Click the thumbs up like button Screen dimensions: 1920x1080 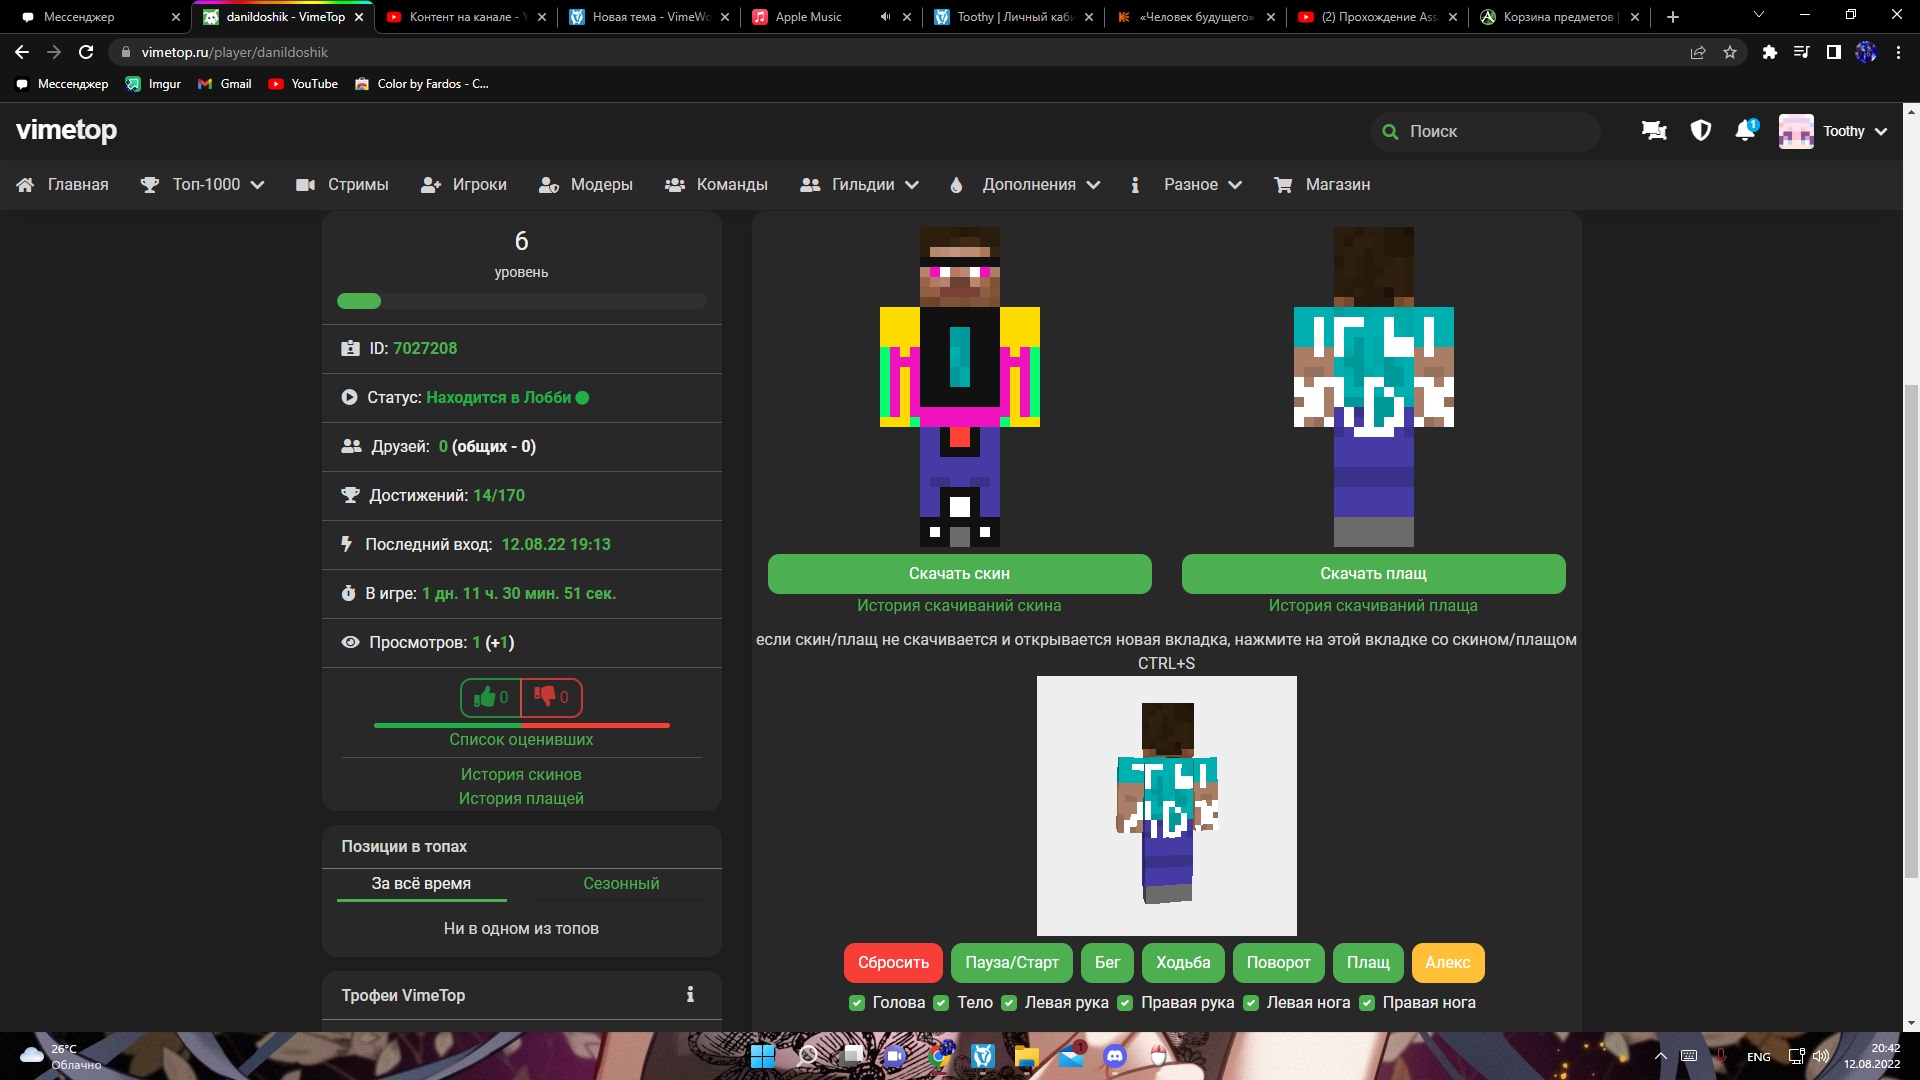click(x=491, y=697)
